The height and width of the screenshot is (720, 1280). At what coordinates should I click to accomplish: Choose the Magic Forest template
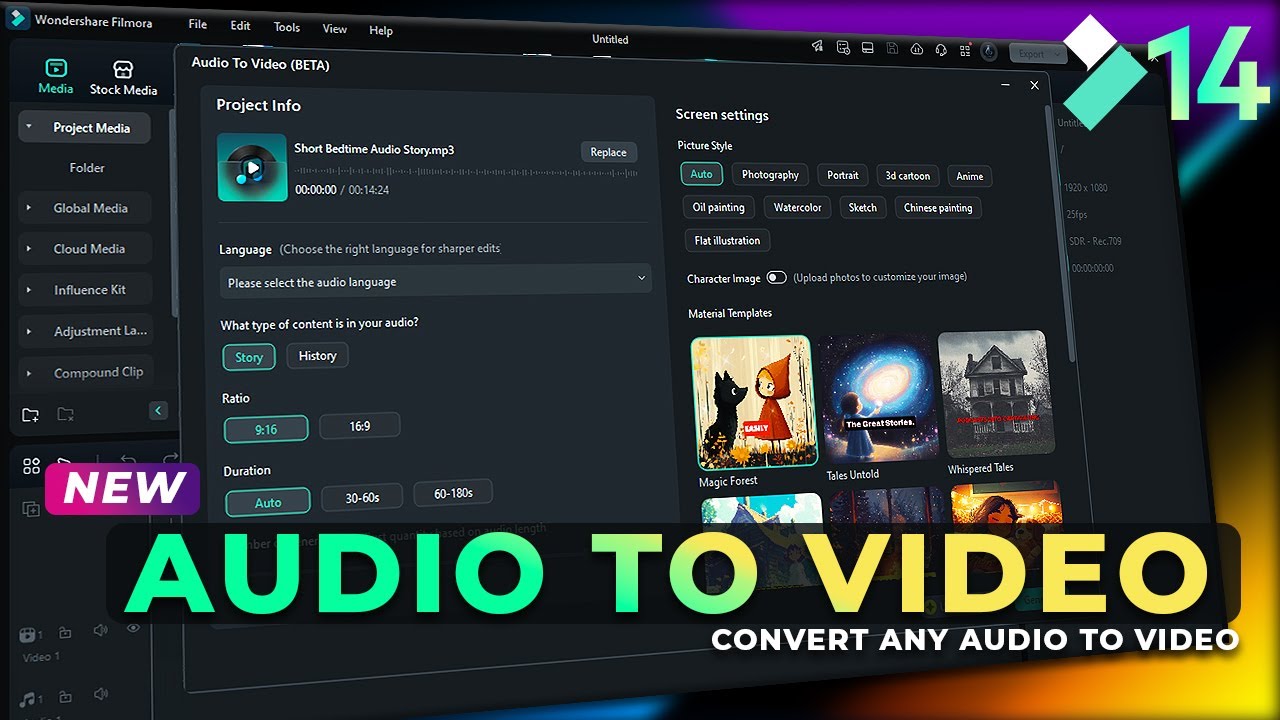point(754,403)
